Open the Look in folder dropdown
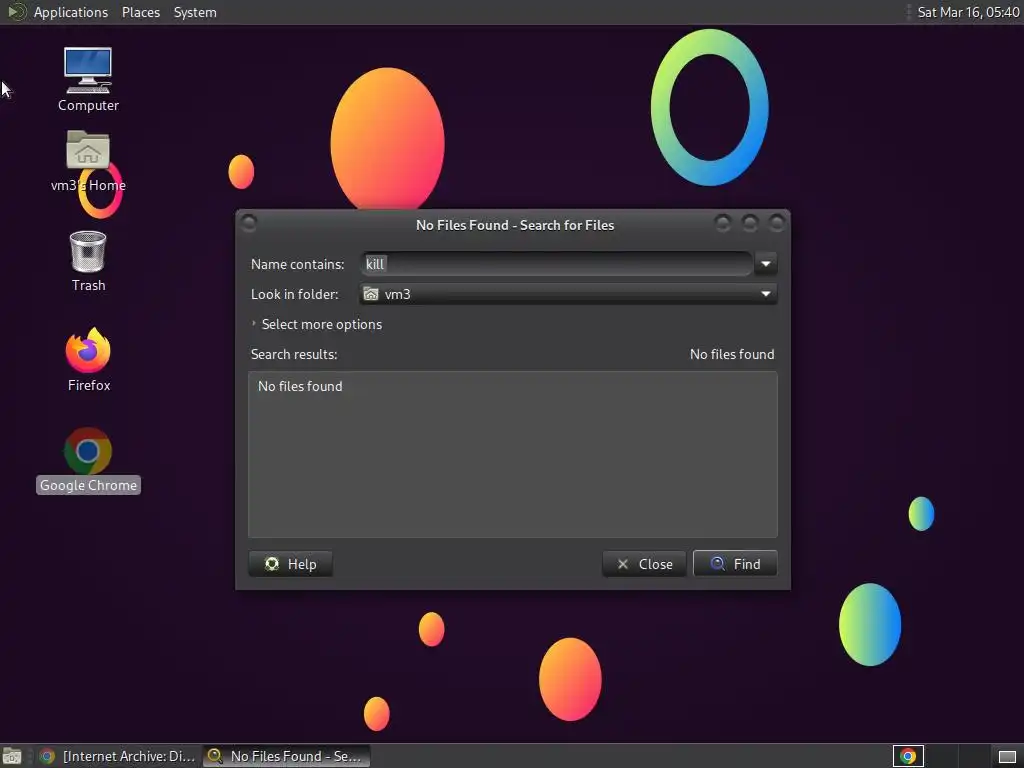 [x=568, y=294]
